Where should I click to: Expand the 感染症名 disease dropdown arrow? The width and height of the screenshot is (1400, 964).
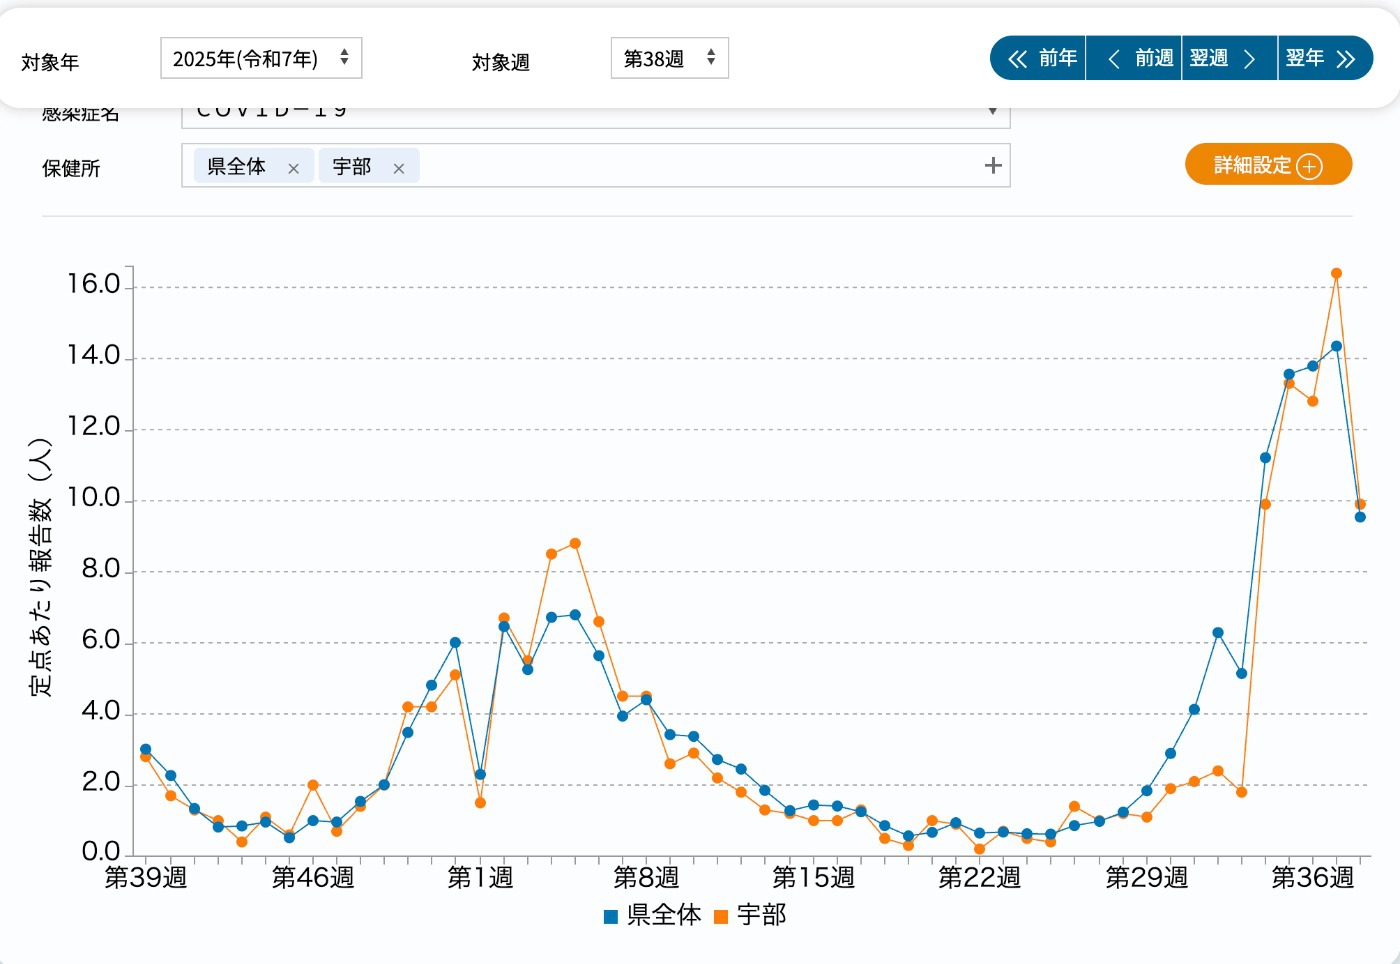tap(992, 112)
